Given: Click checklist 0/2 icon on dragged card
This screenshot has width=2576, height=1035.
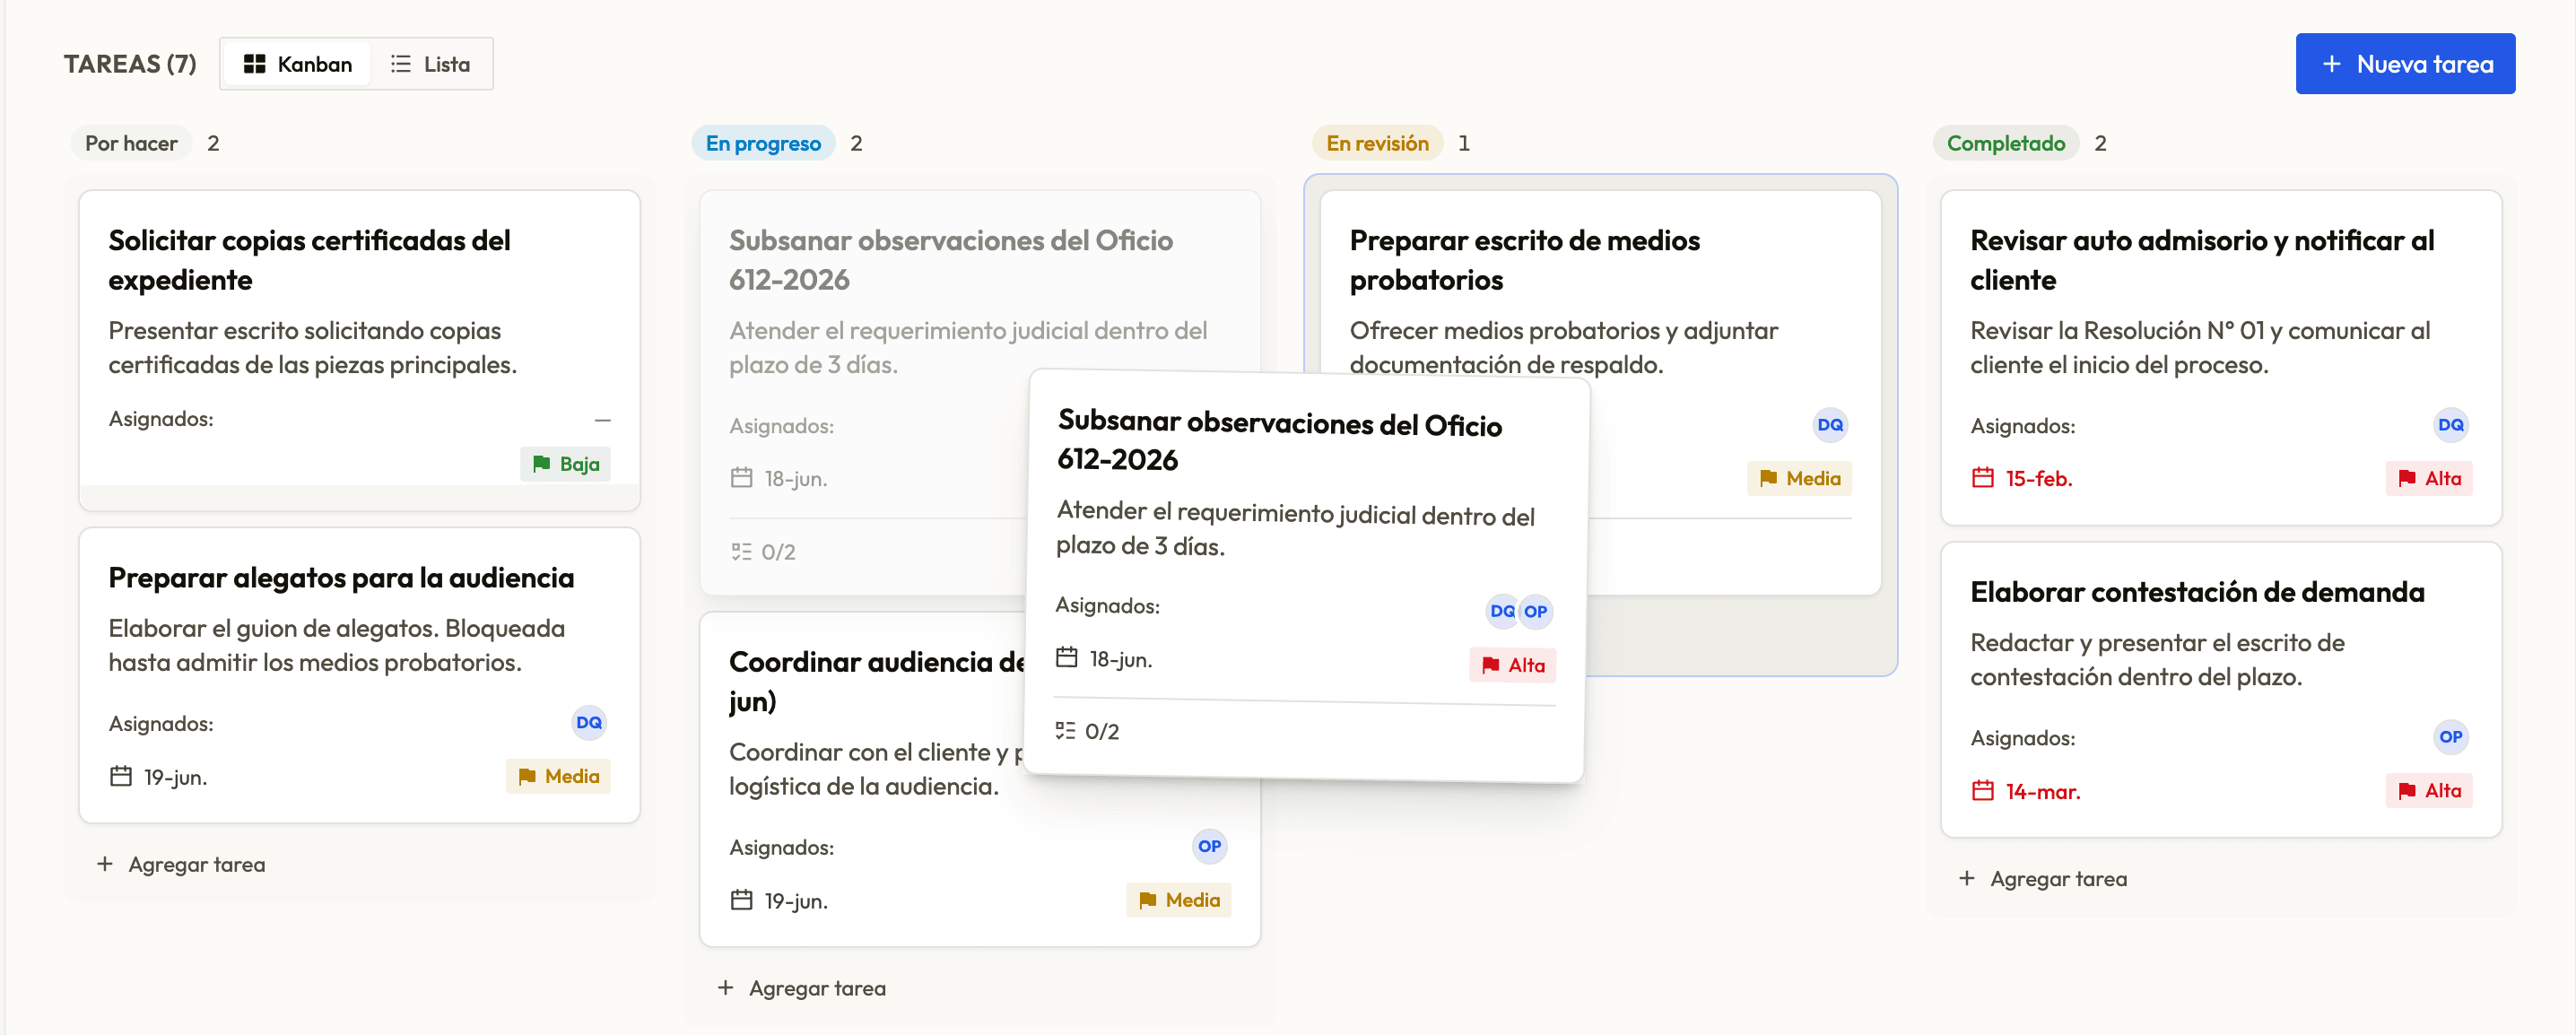Looking at the screenshot, I should 1065,731.
